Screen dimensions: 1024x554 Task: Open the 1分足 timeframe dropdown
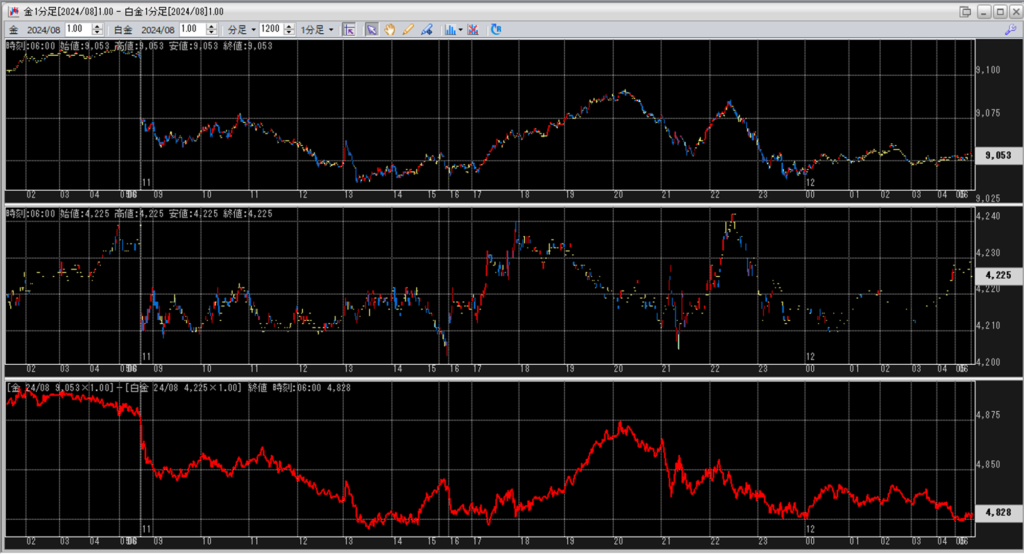(317, 30)
